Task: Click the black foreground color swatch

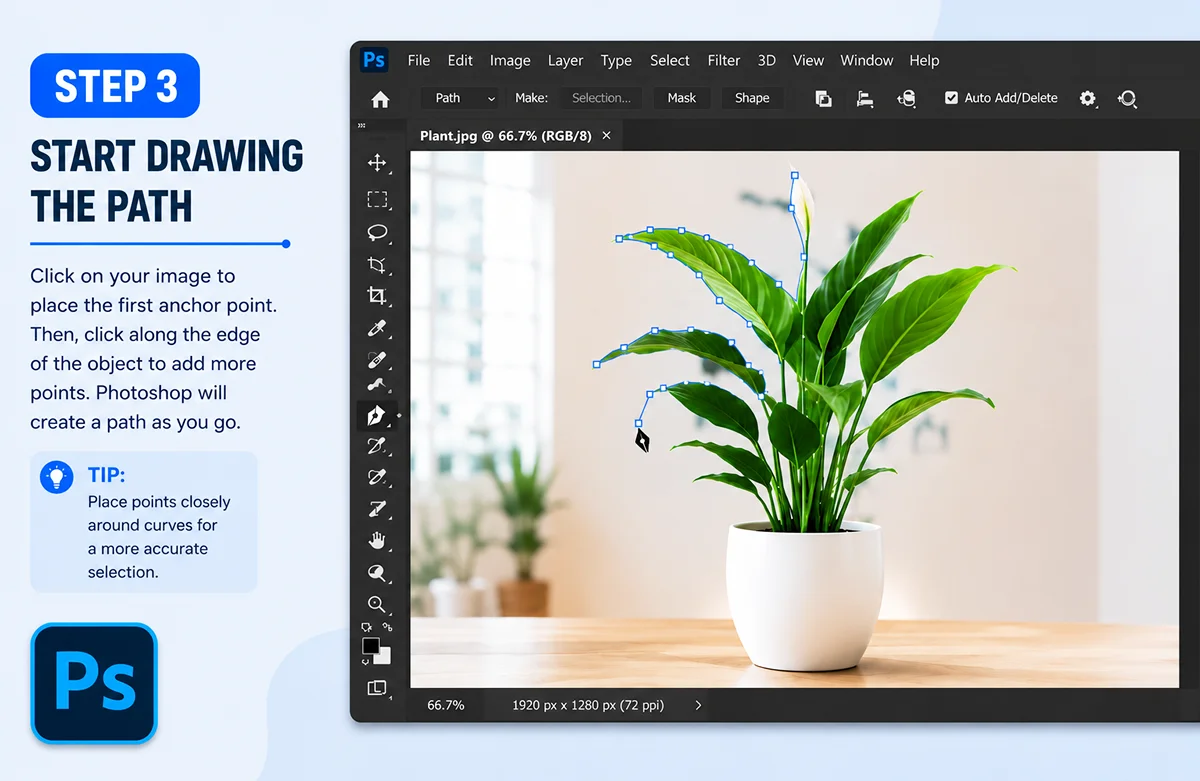Action: click(370, 646)
